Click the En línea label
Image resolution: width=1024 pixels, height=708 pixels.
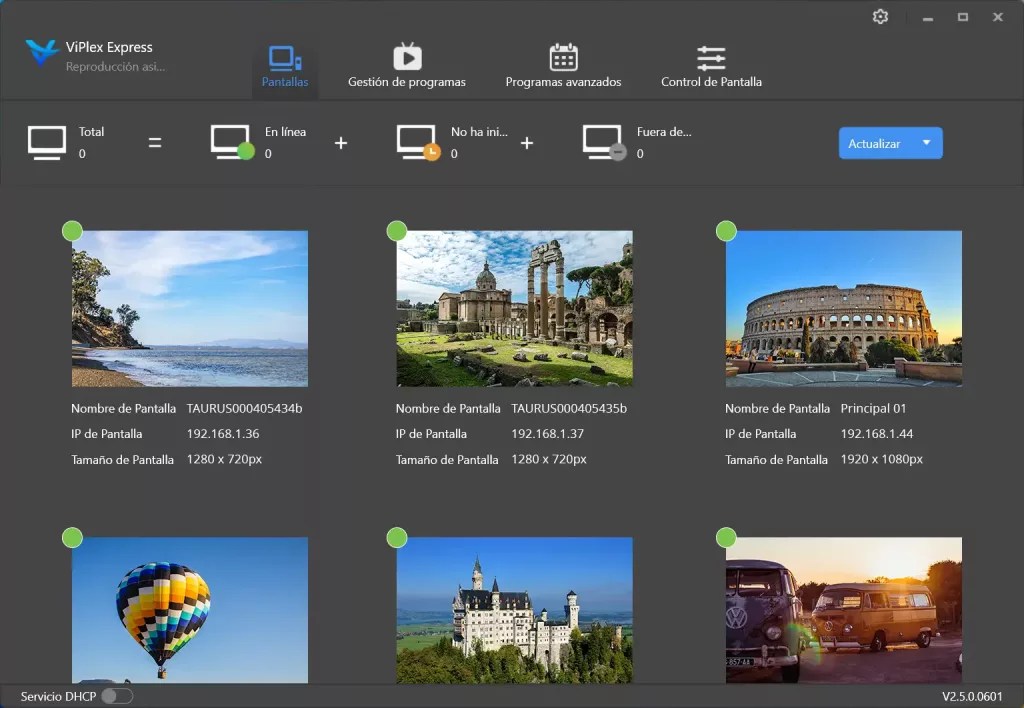point(285,132)
